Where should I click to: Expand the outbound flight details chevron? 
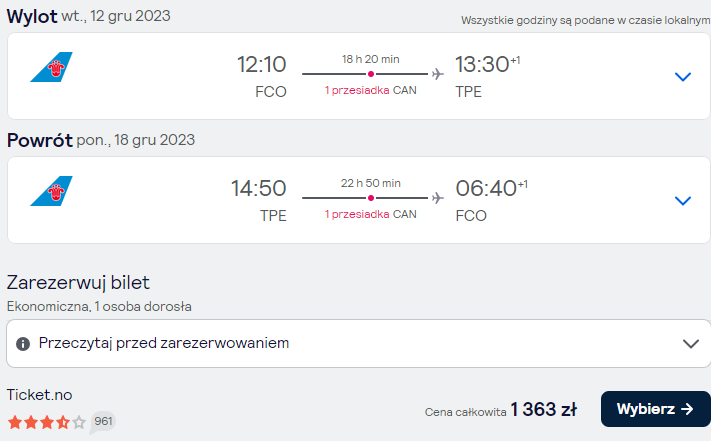click(683, 77)
